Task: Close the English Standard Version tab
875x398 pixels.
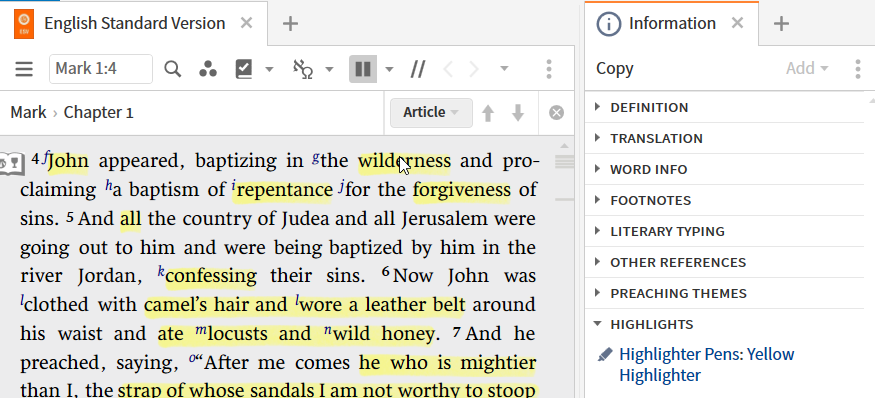Action: point(246,23)
